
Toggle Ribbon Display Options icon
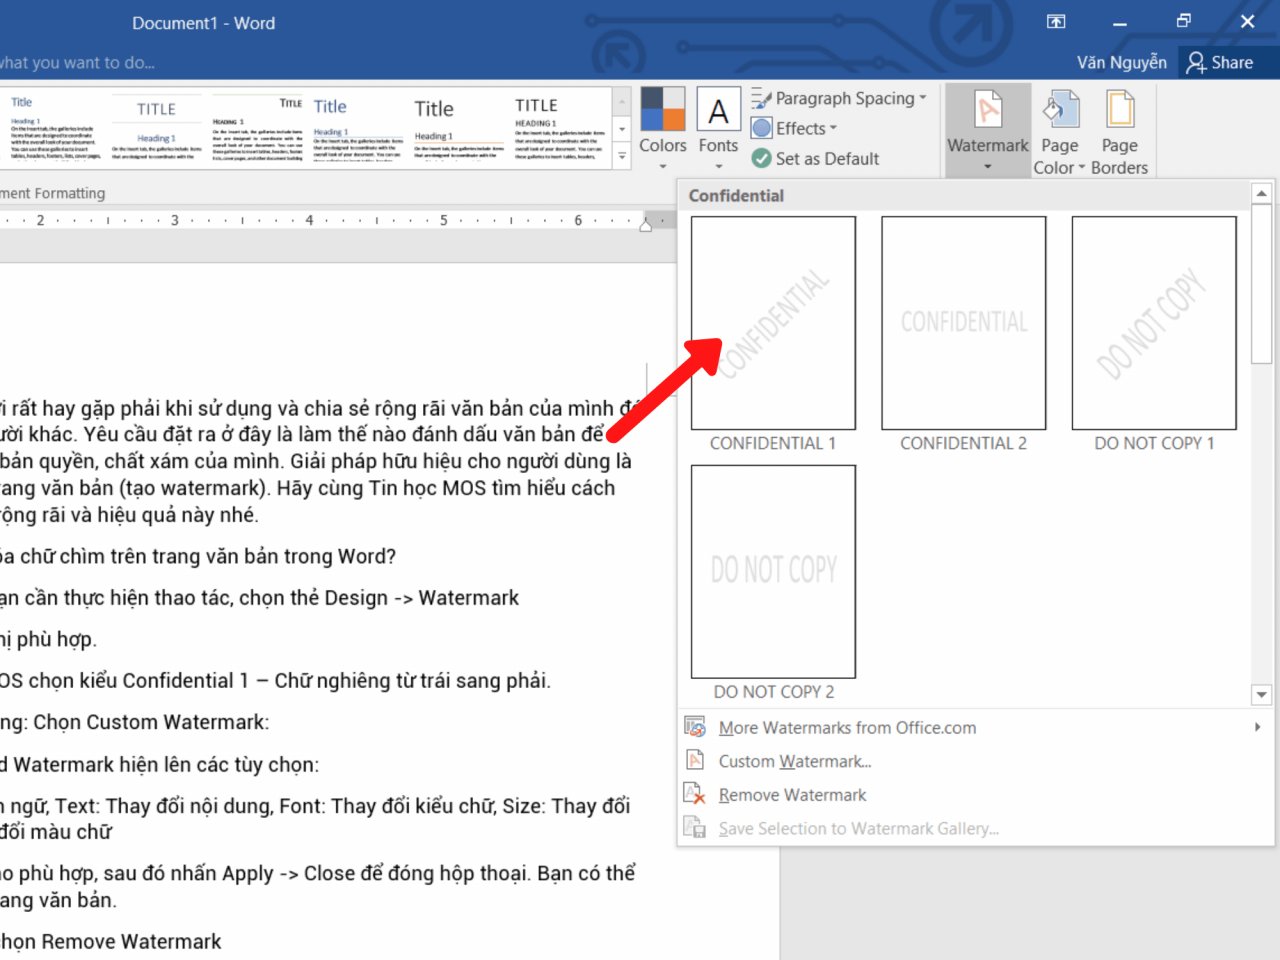click(x=1056, y=22)
